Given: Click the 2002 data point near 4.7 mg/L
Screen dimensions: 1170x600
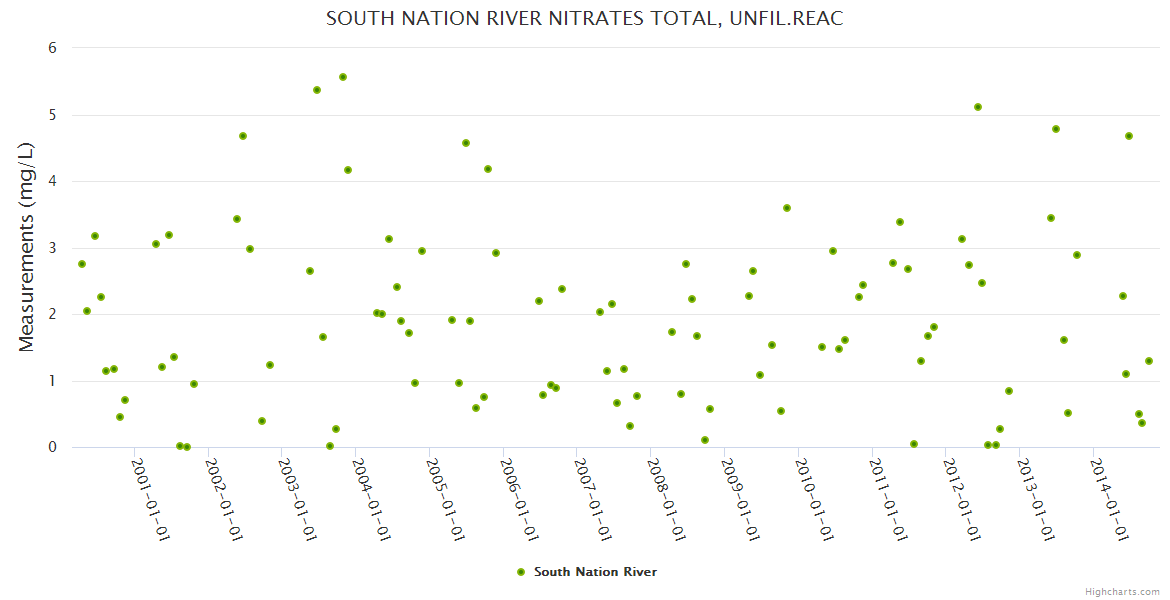Looking at the screenshot, I should point(243,136).
